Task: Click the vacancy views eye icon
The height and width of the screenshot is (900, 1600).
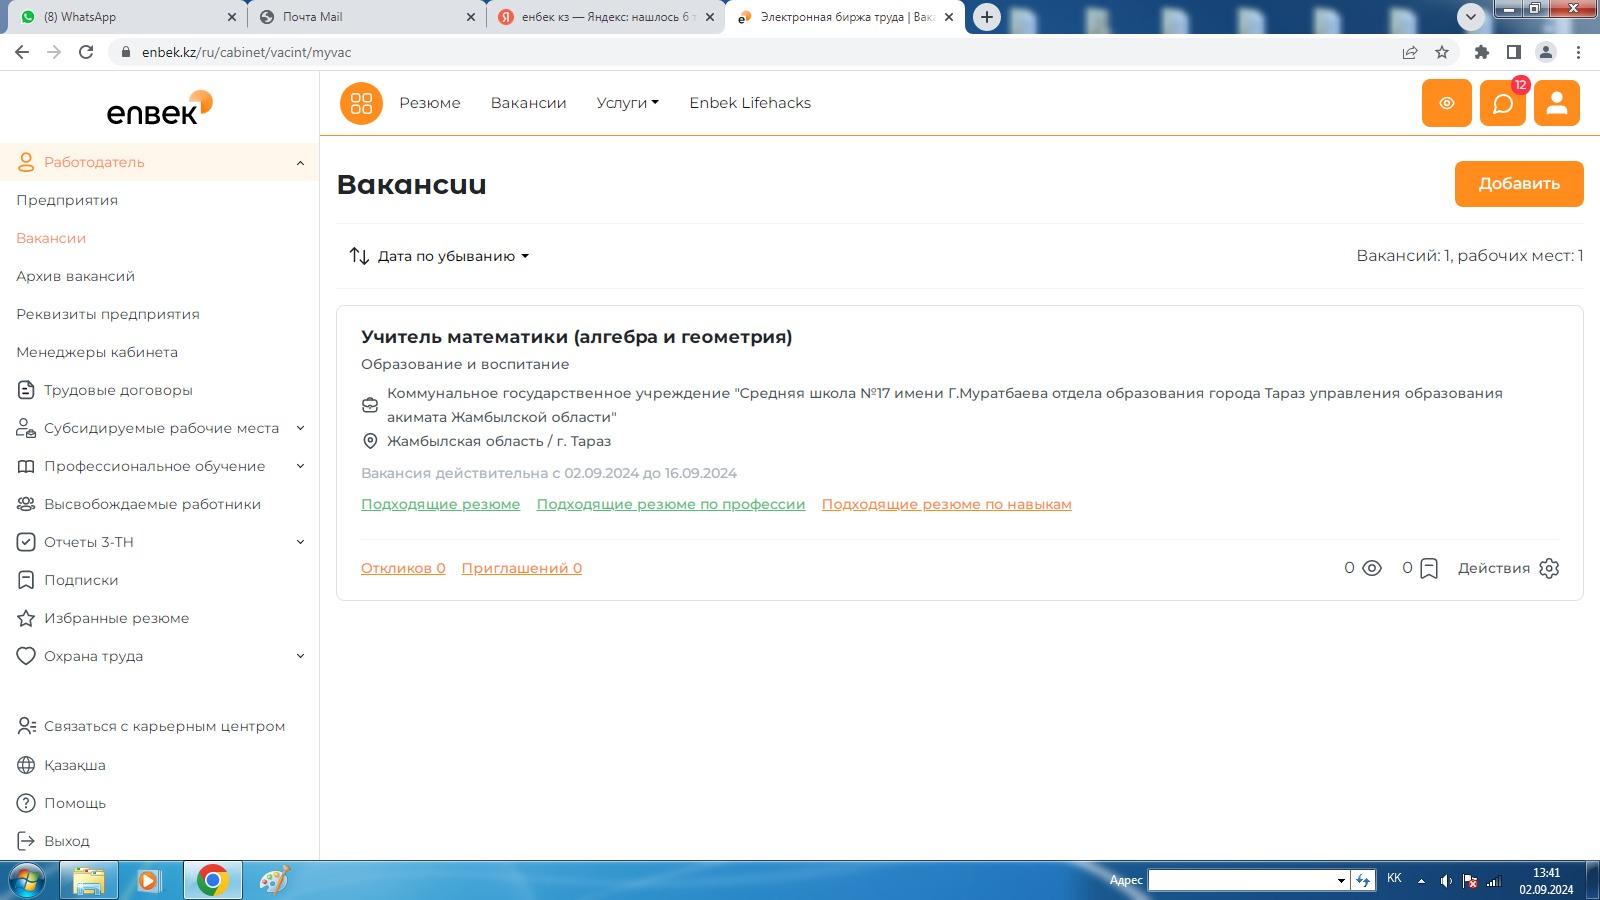Action: click(x=1372, y=568)
